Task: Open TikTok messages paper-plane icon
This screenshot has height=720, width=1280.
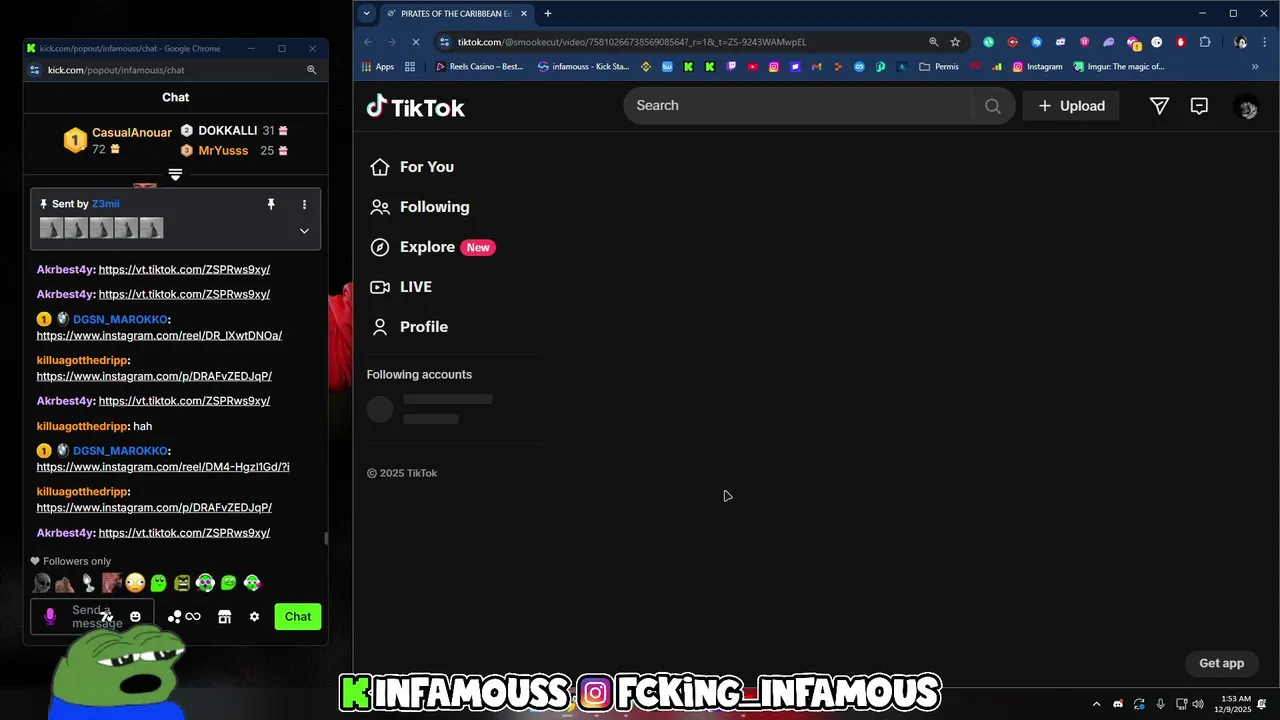Action: [1159, 106]
